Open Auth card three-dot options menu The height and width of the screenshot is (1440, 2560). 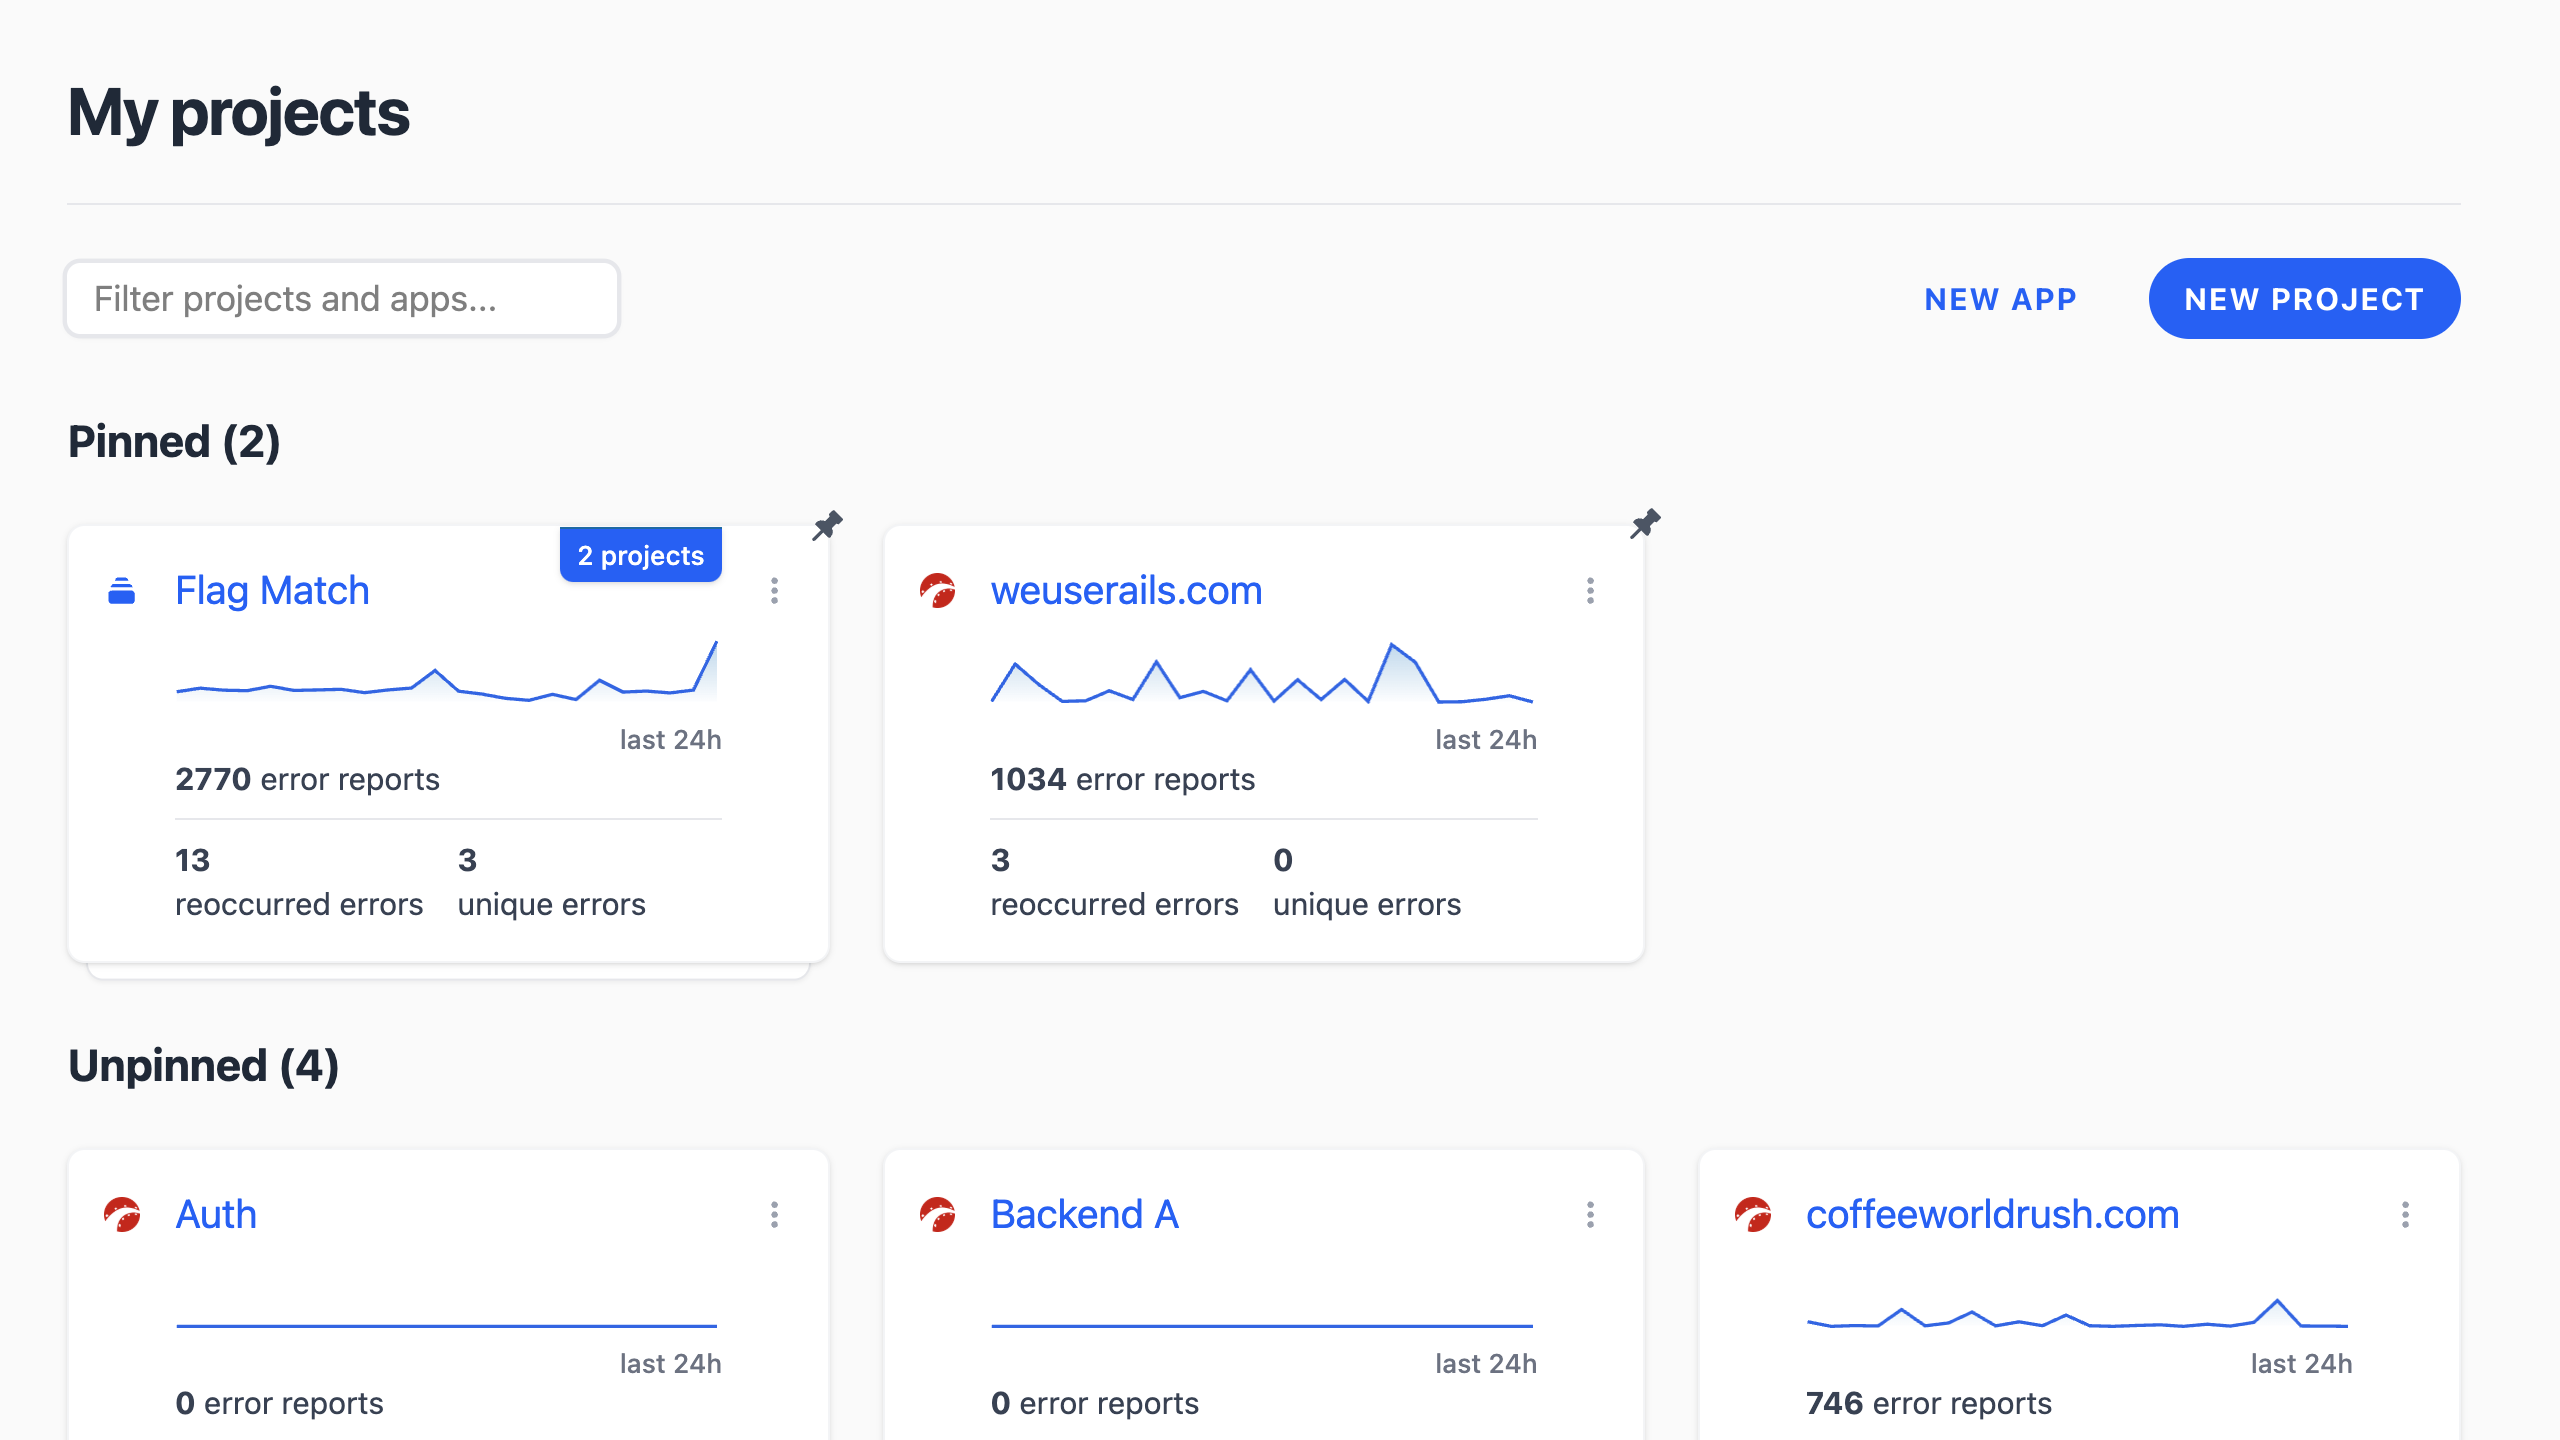click(x=774, y=1215)
